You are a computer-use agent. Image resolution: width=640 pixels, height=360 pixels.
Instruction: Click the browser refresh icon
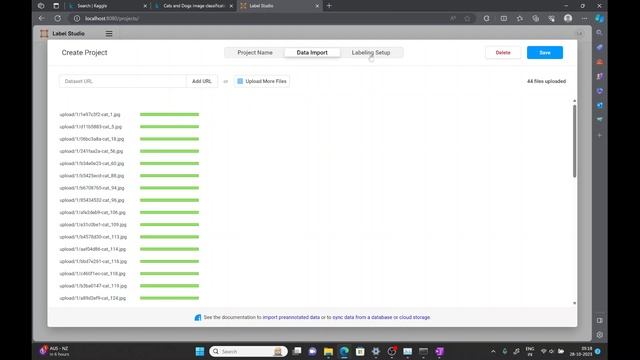pos(58,18)
